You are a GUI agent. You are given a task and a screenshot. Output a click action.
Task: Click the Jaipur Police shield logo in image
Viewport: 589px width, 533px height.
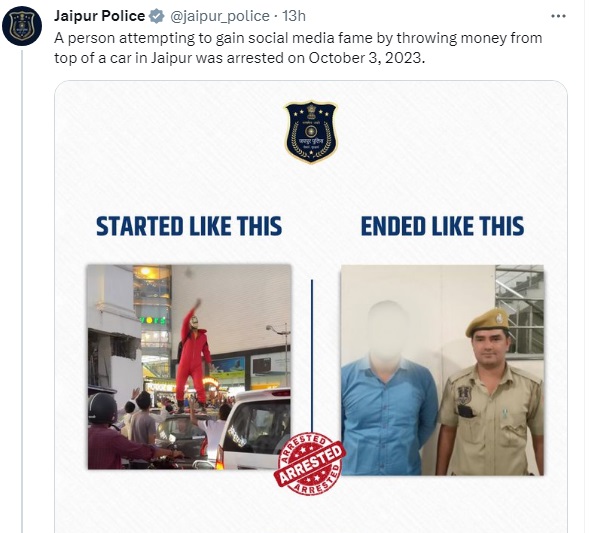click(x=311, y=132)
